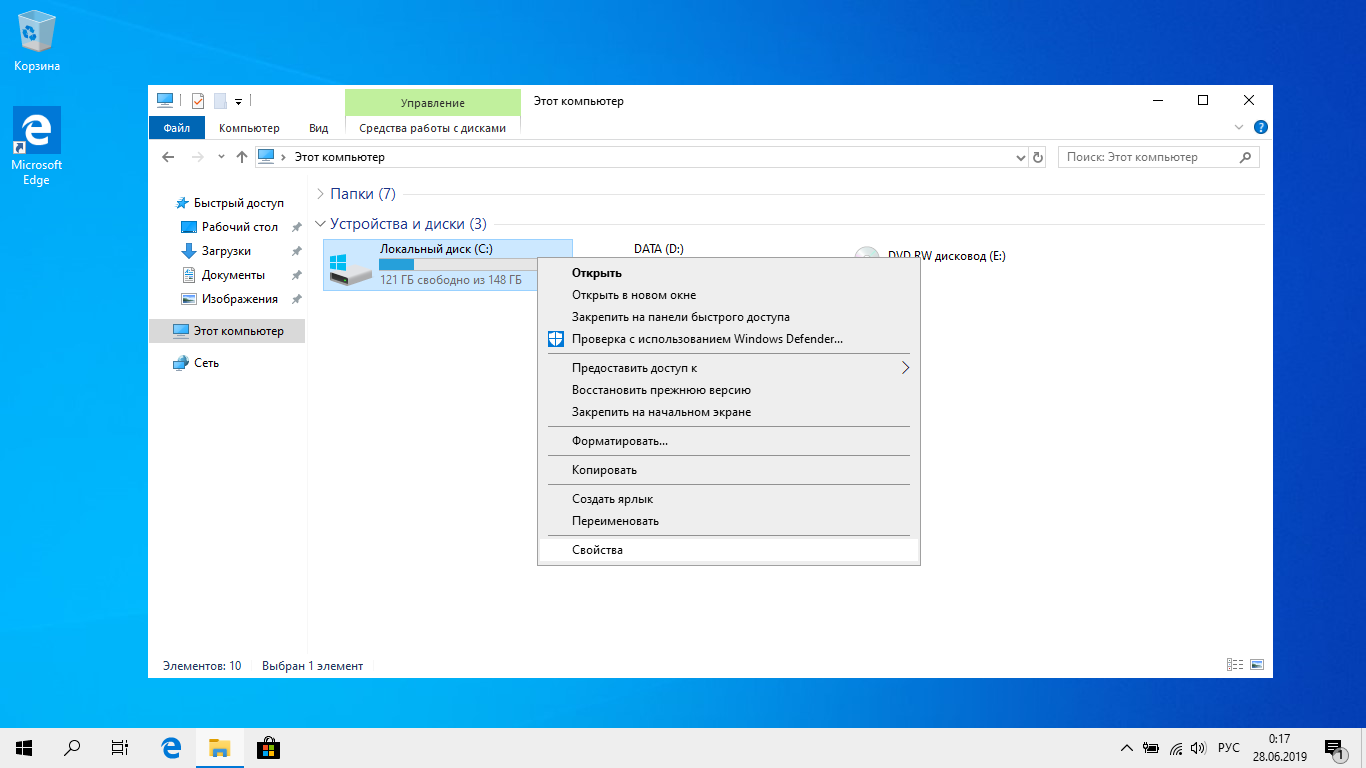Click the Back navigation arrow
Screen dimensions: 1366x768
pyautogui.click(x=168, y=157)
